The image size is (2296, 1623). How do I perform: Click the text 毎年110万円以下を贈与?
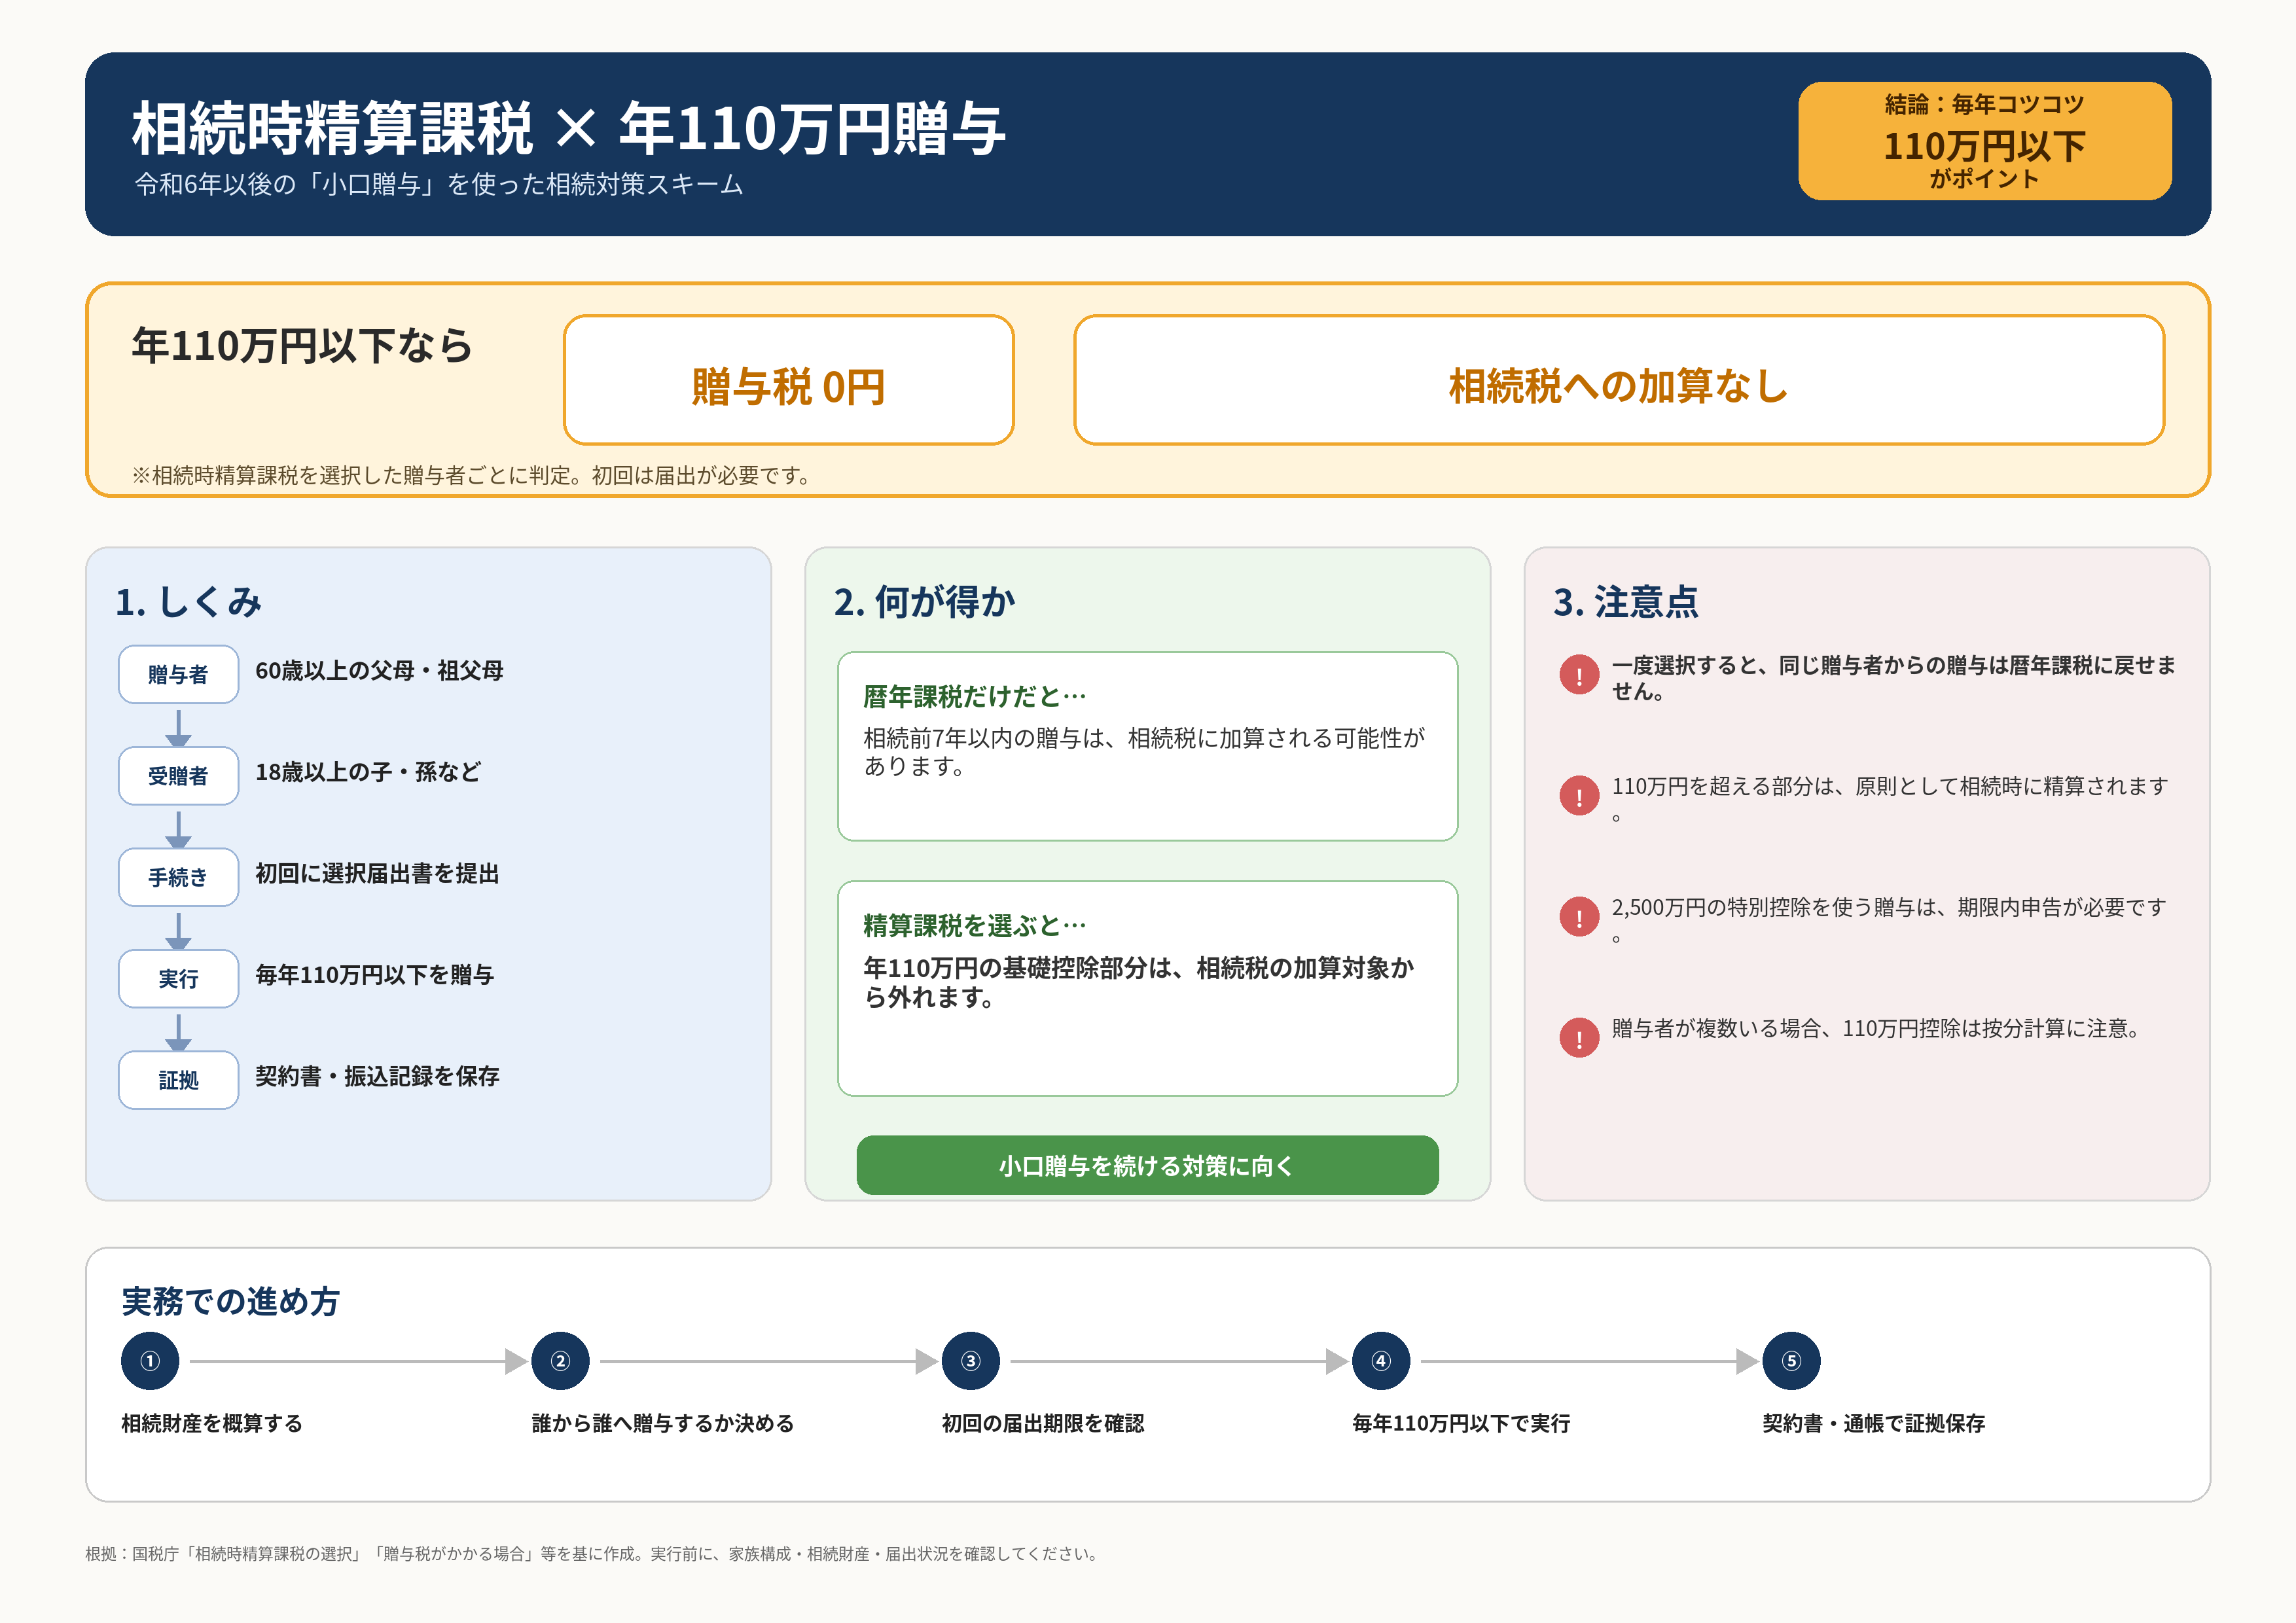375,975
